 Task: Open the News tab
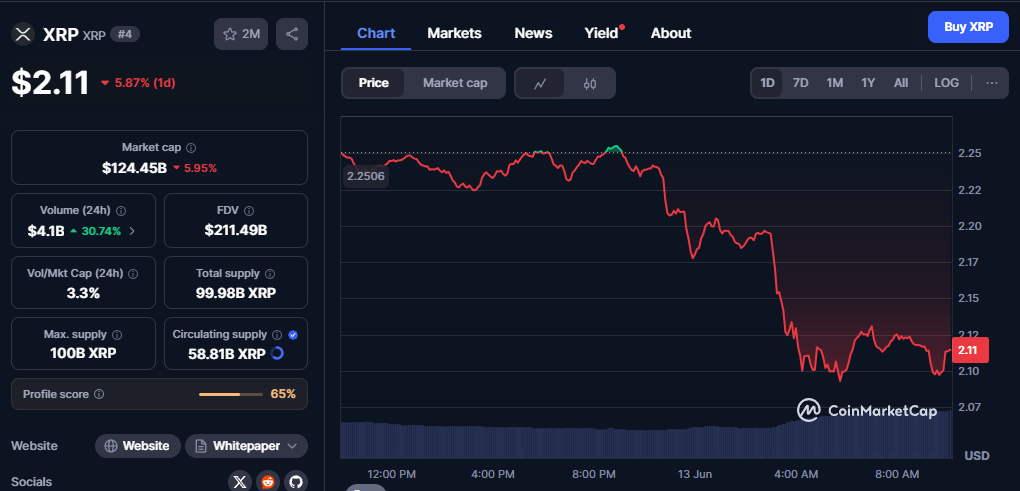pyautogui.click(x=533, y=33)
